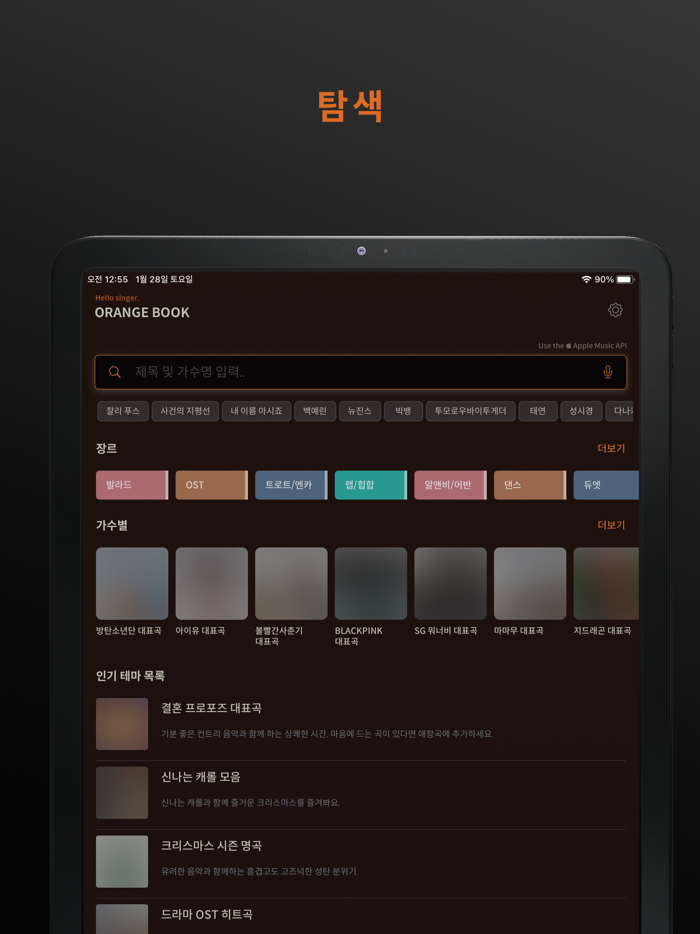Select the 내 이름 아시죠 chip
The image size is (700, 934).
point(256,411)
